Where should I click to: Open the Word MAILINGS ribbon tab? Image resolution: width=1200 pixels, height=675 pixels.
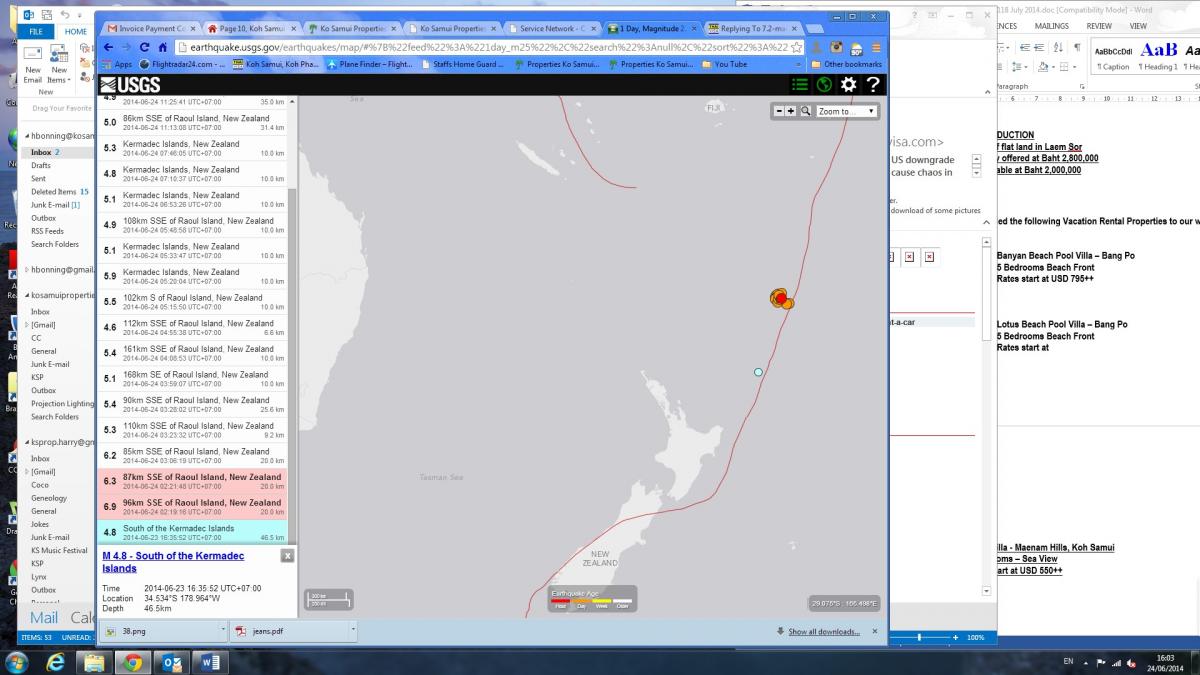coord(1051,26)
